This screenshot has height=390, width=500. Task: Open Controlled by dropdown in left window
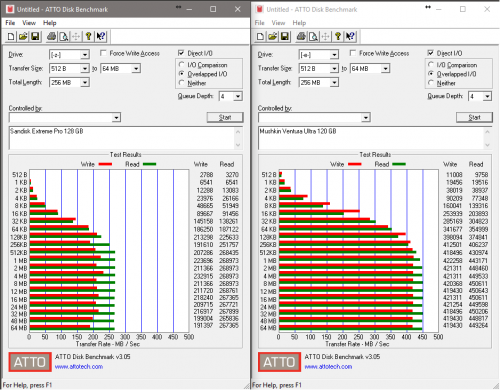116,117
